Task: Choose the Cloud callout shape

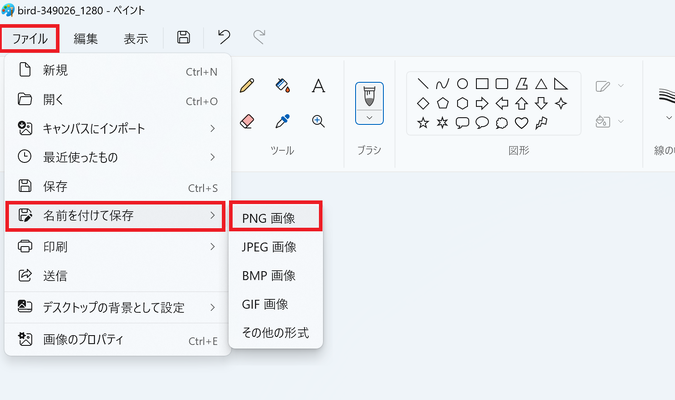Action: (502, 123)
